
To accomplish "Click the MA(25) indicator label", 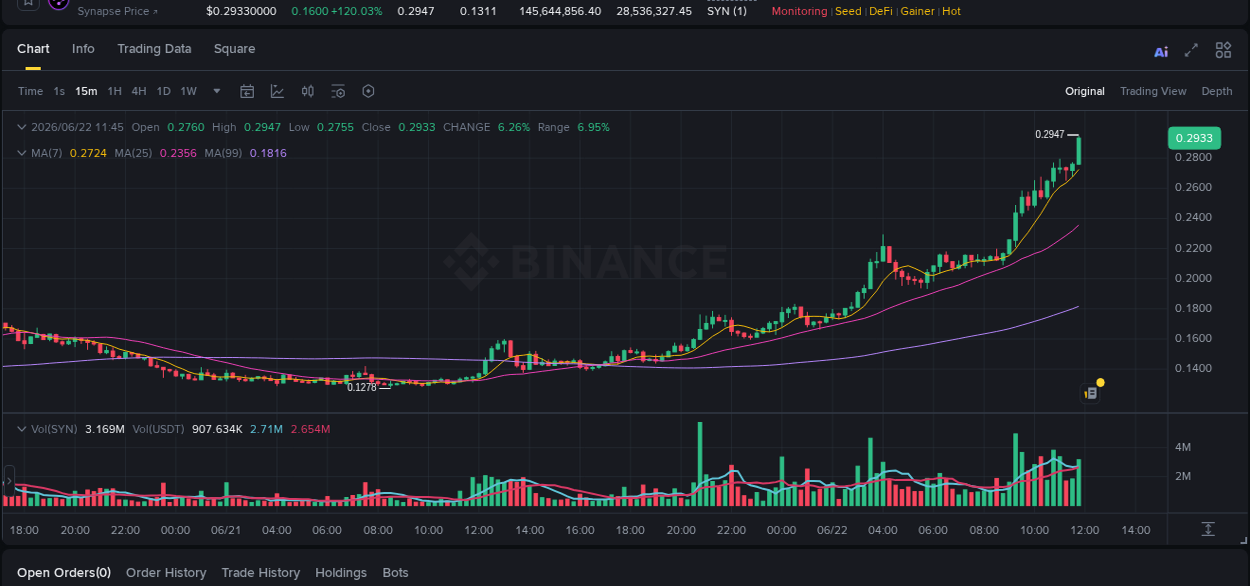I will click(133, 153).
